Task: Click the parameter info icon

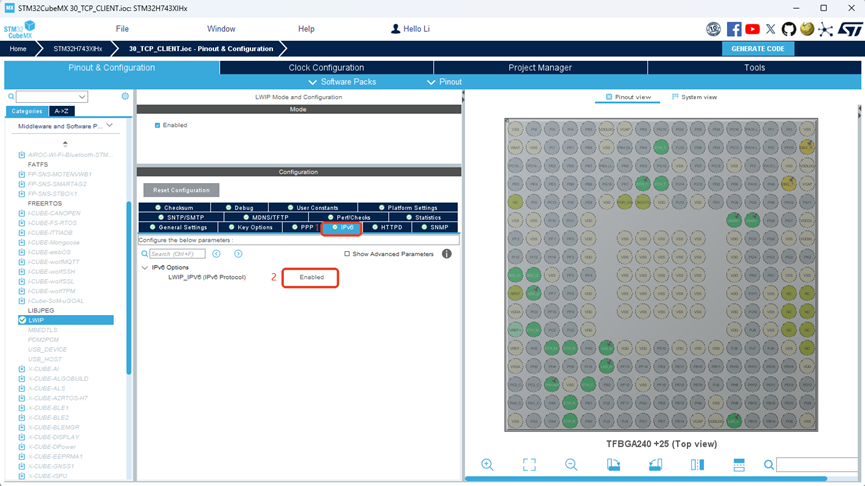Action: (447, 254)
